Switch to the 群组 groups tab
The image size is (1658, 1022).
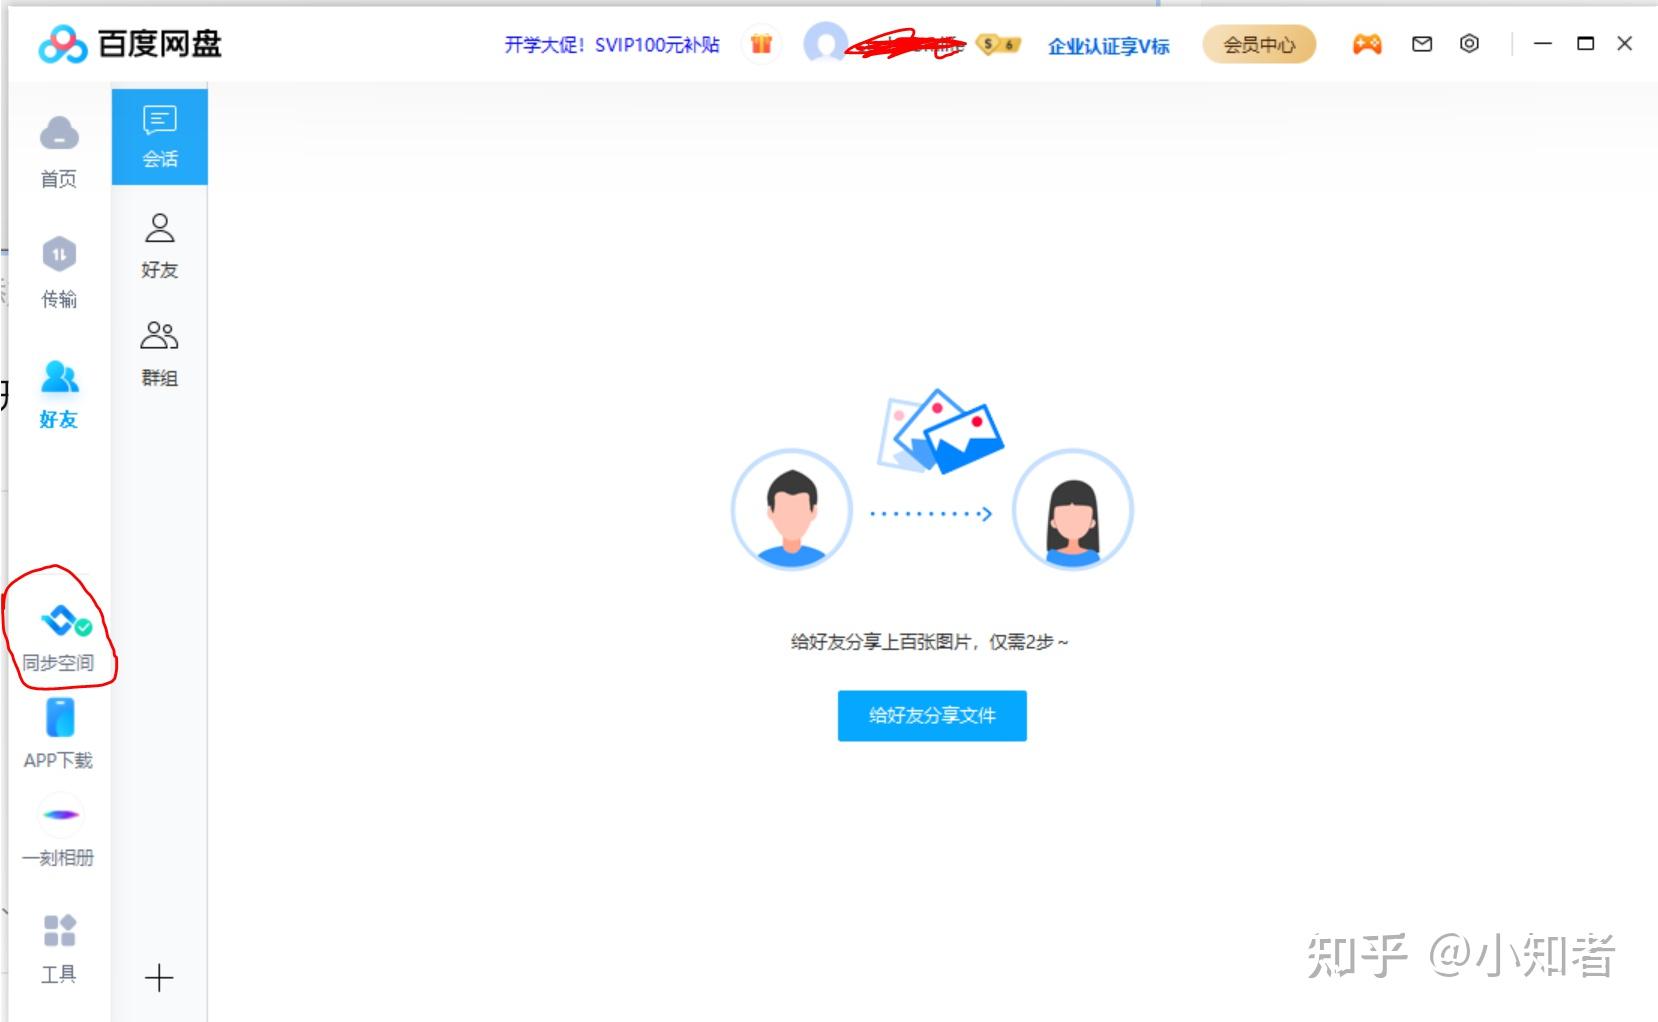point(160,353)
